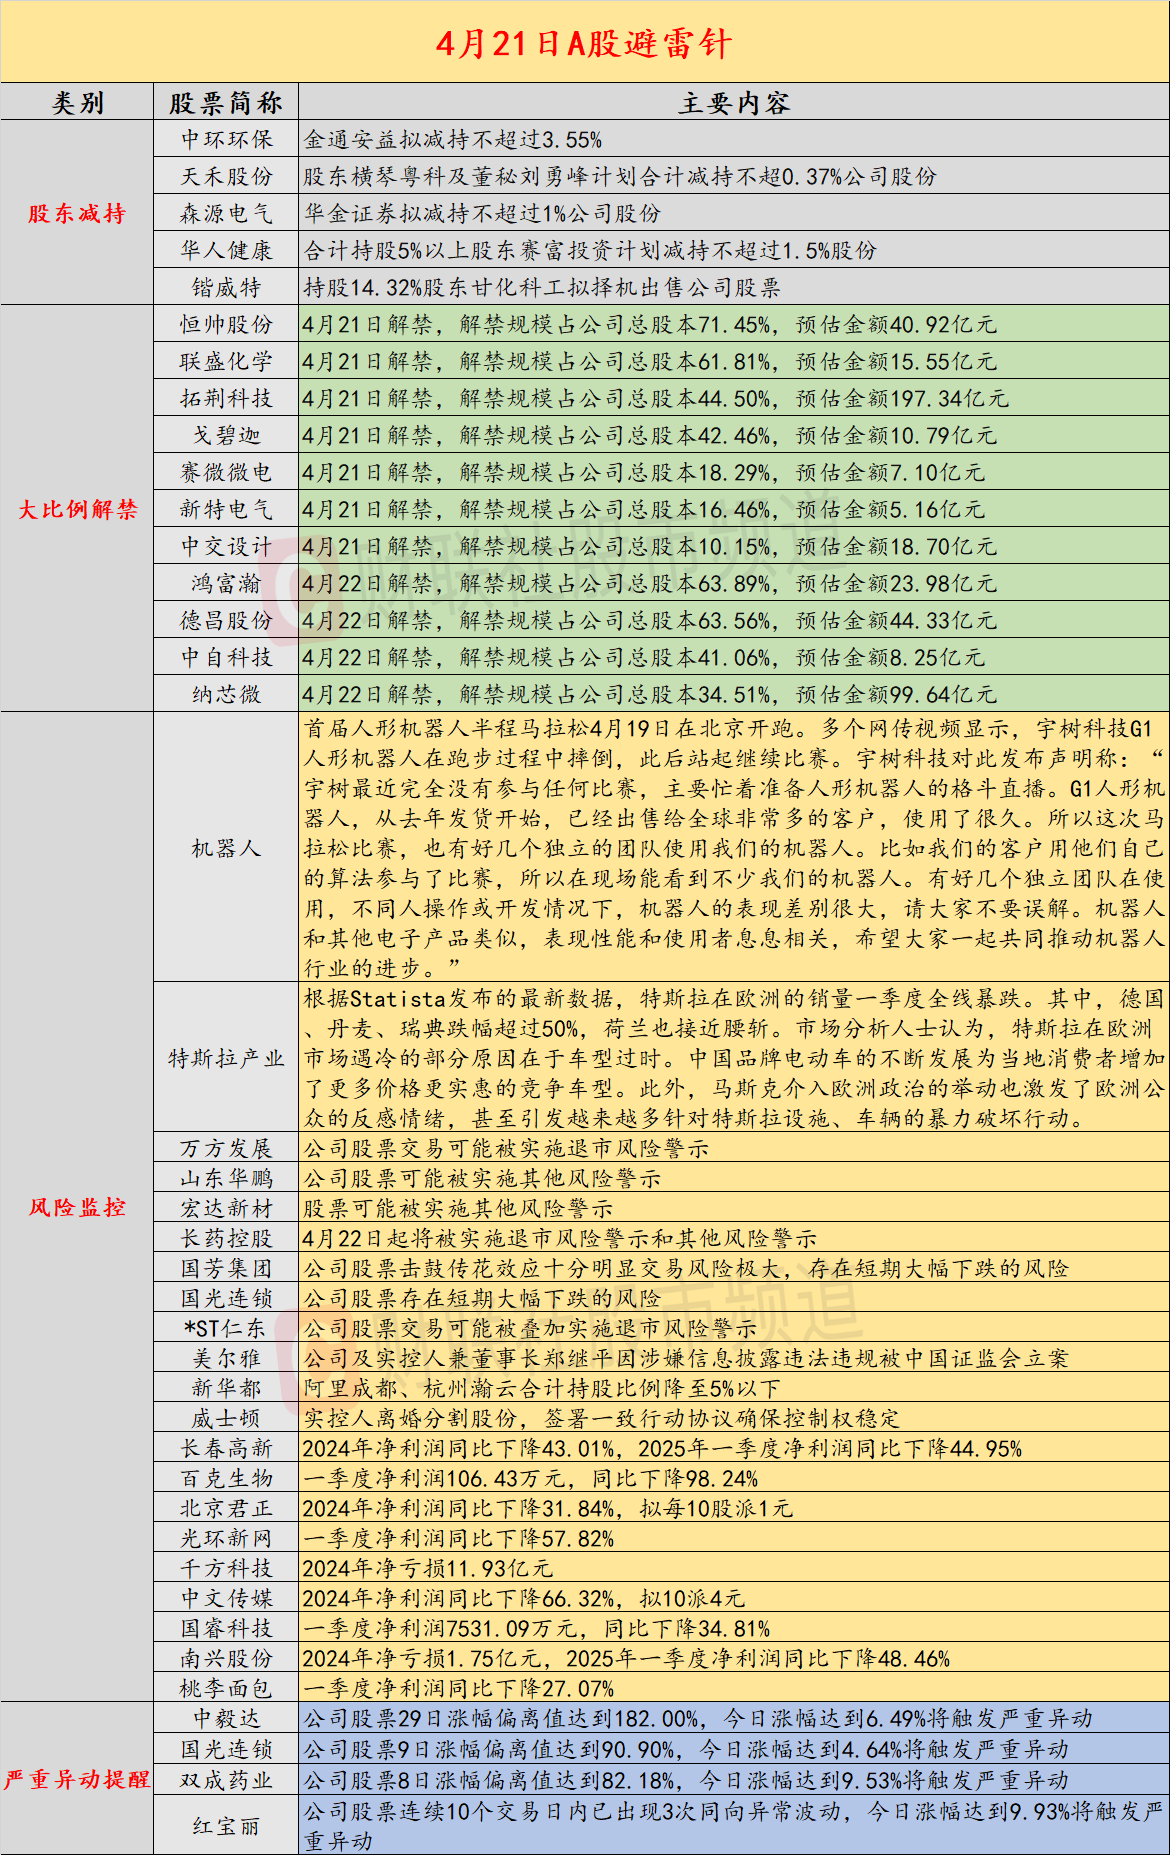Click stock name '国芳集团'

(x=226, y=1268)
